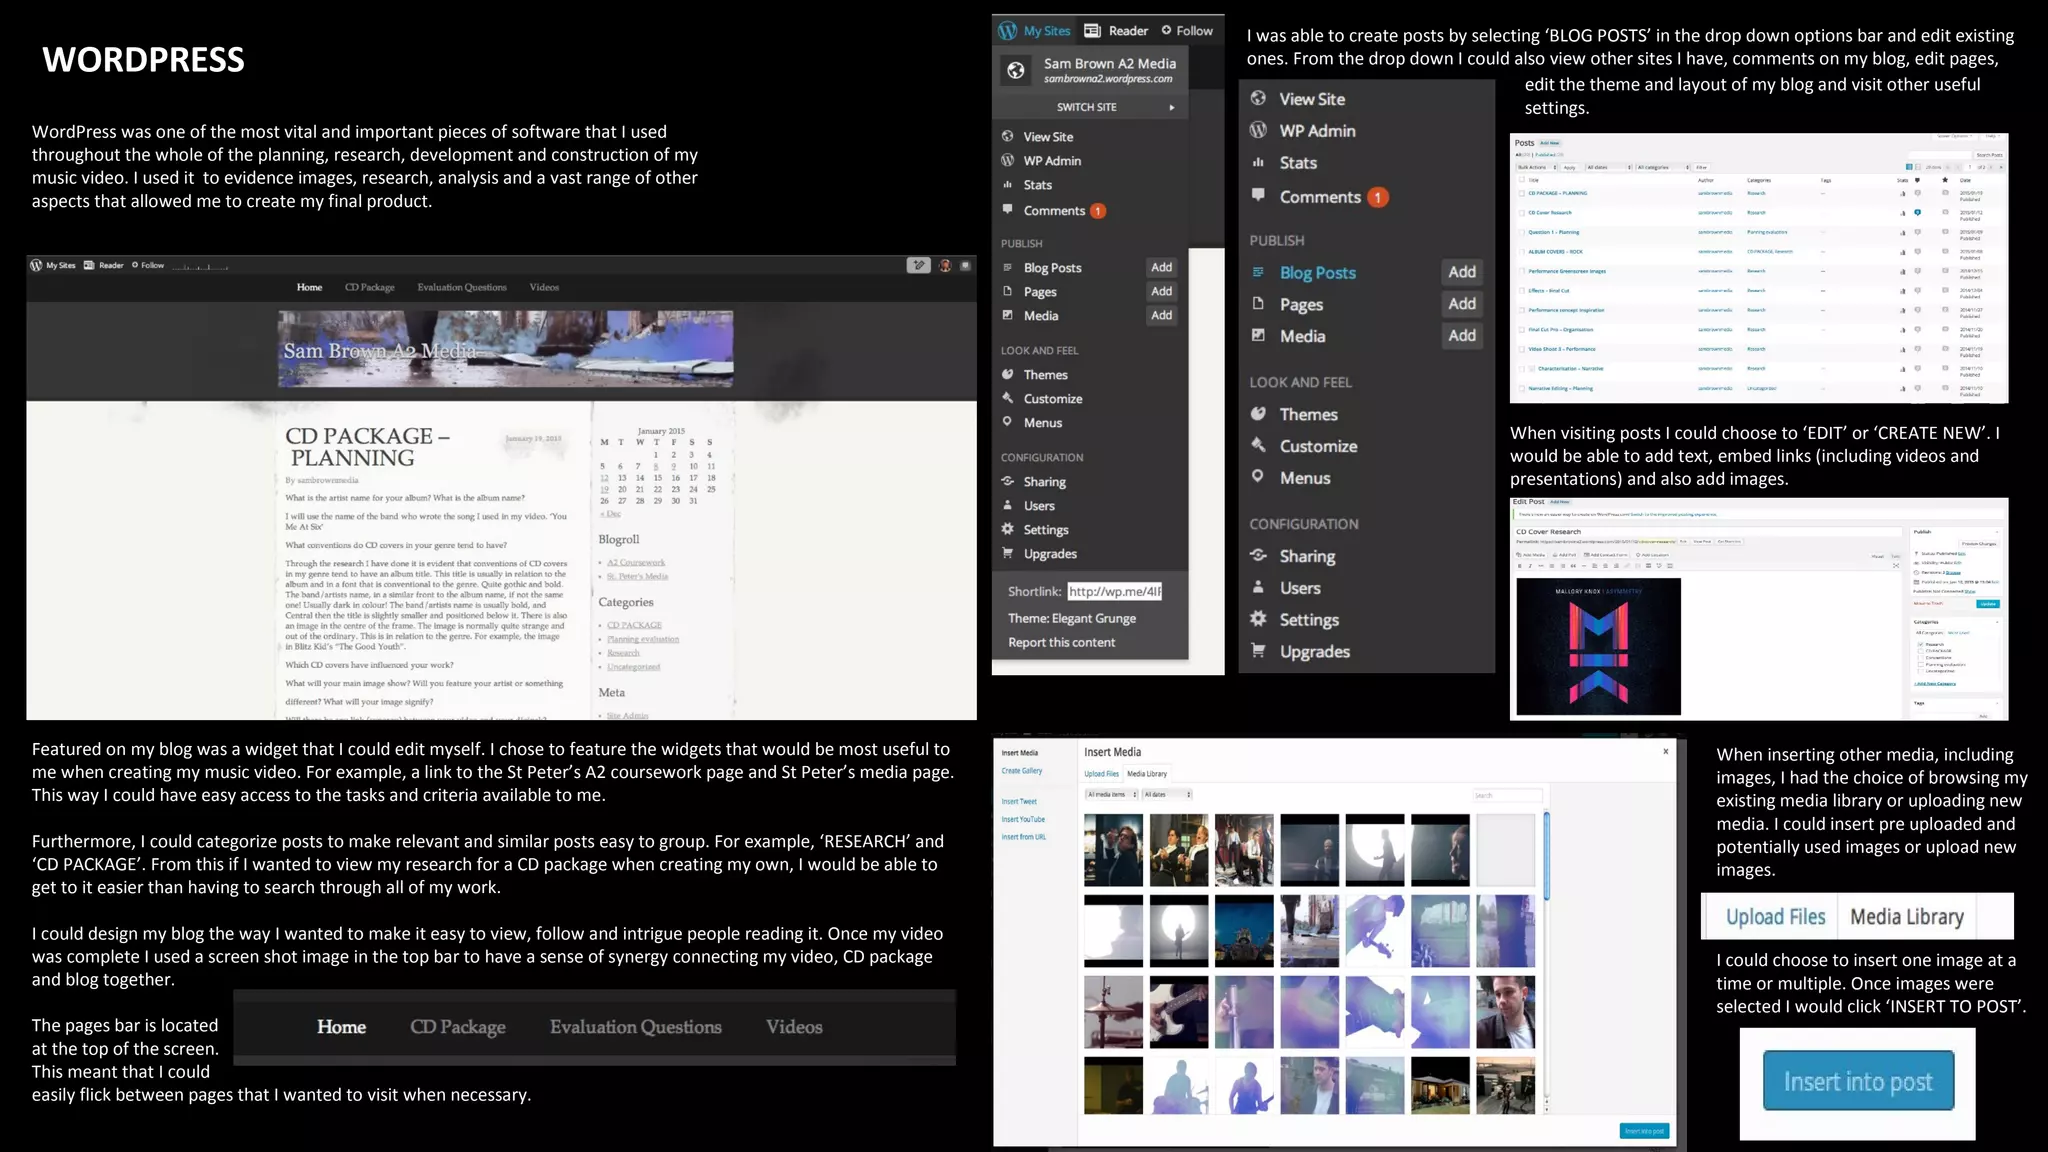
Task: Click the Upgrades cart icon in the enlarged menu
Action: tap(1258, 650)
